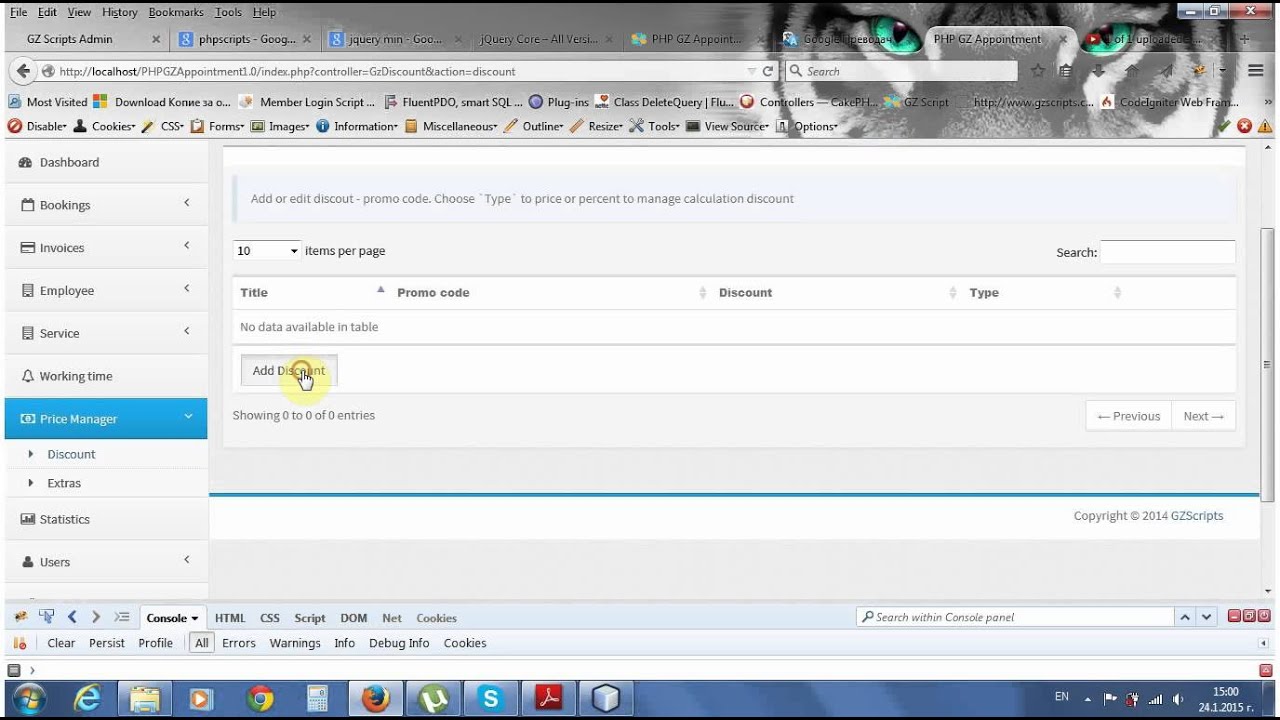This screenshot has height=720, width=1280.
Task: Open the items per page dropdown
Action: click(x=267, y=251)
